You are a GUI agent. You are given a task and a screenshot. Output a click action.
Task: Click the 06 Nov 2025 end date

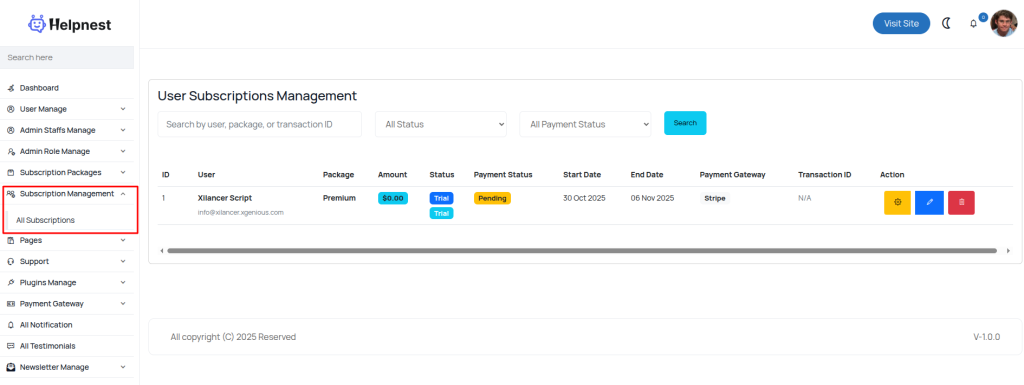point(652,198)
